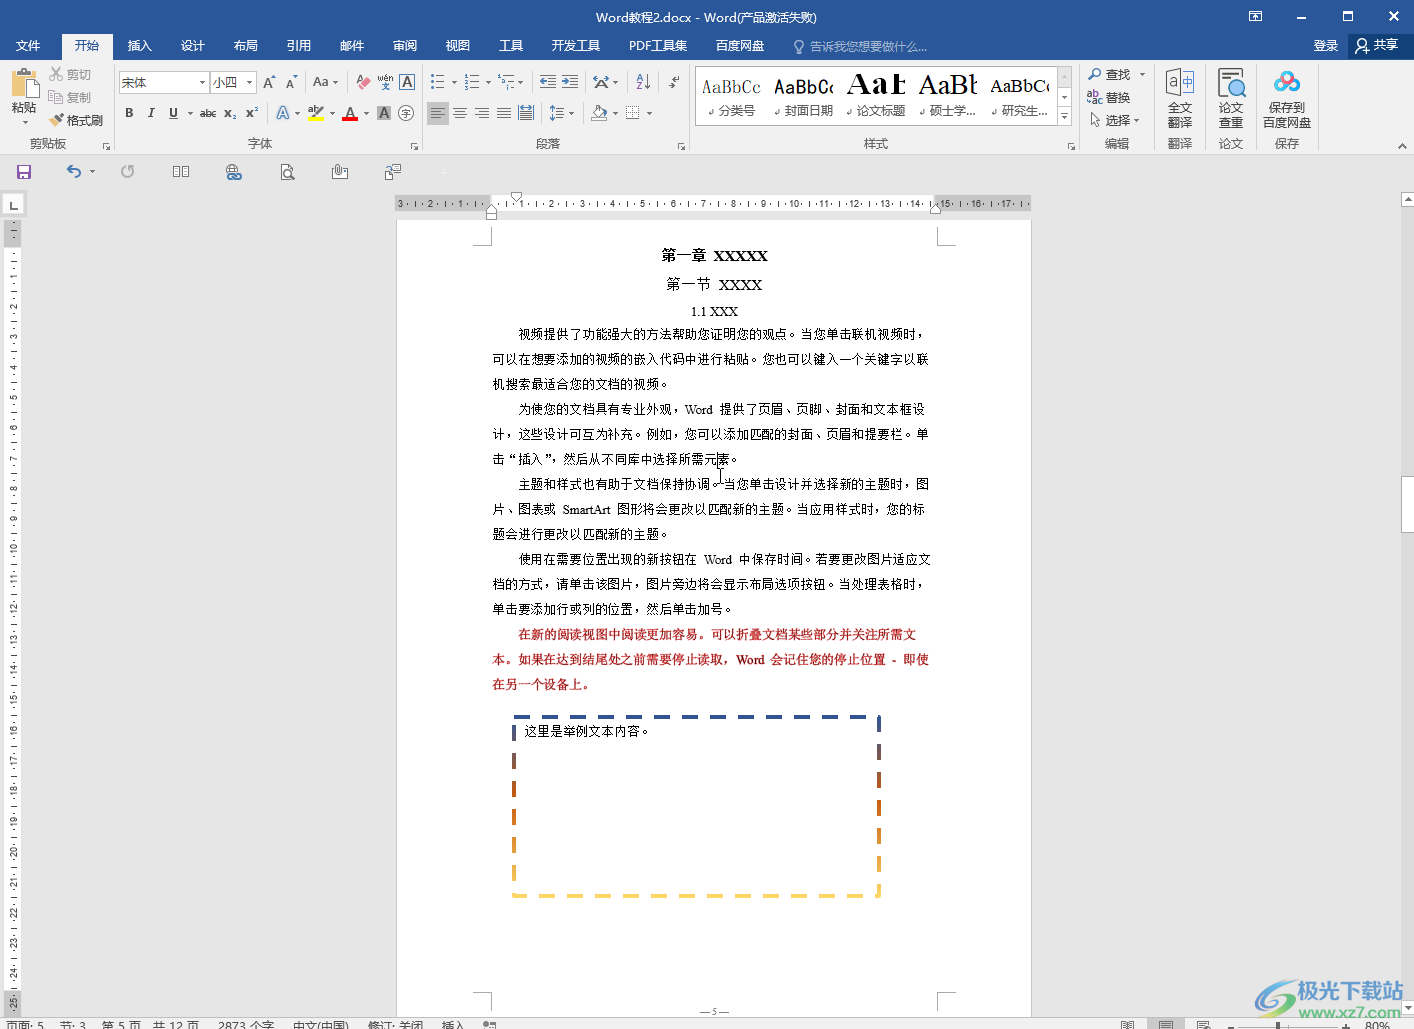The height and width of the screenshot is (1029, 1414).
Task: Apply subscript formatting
Action: point(230,113)
